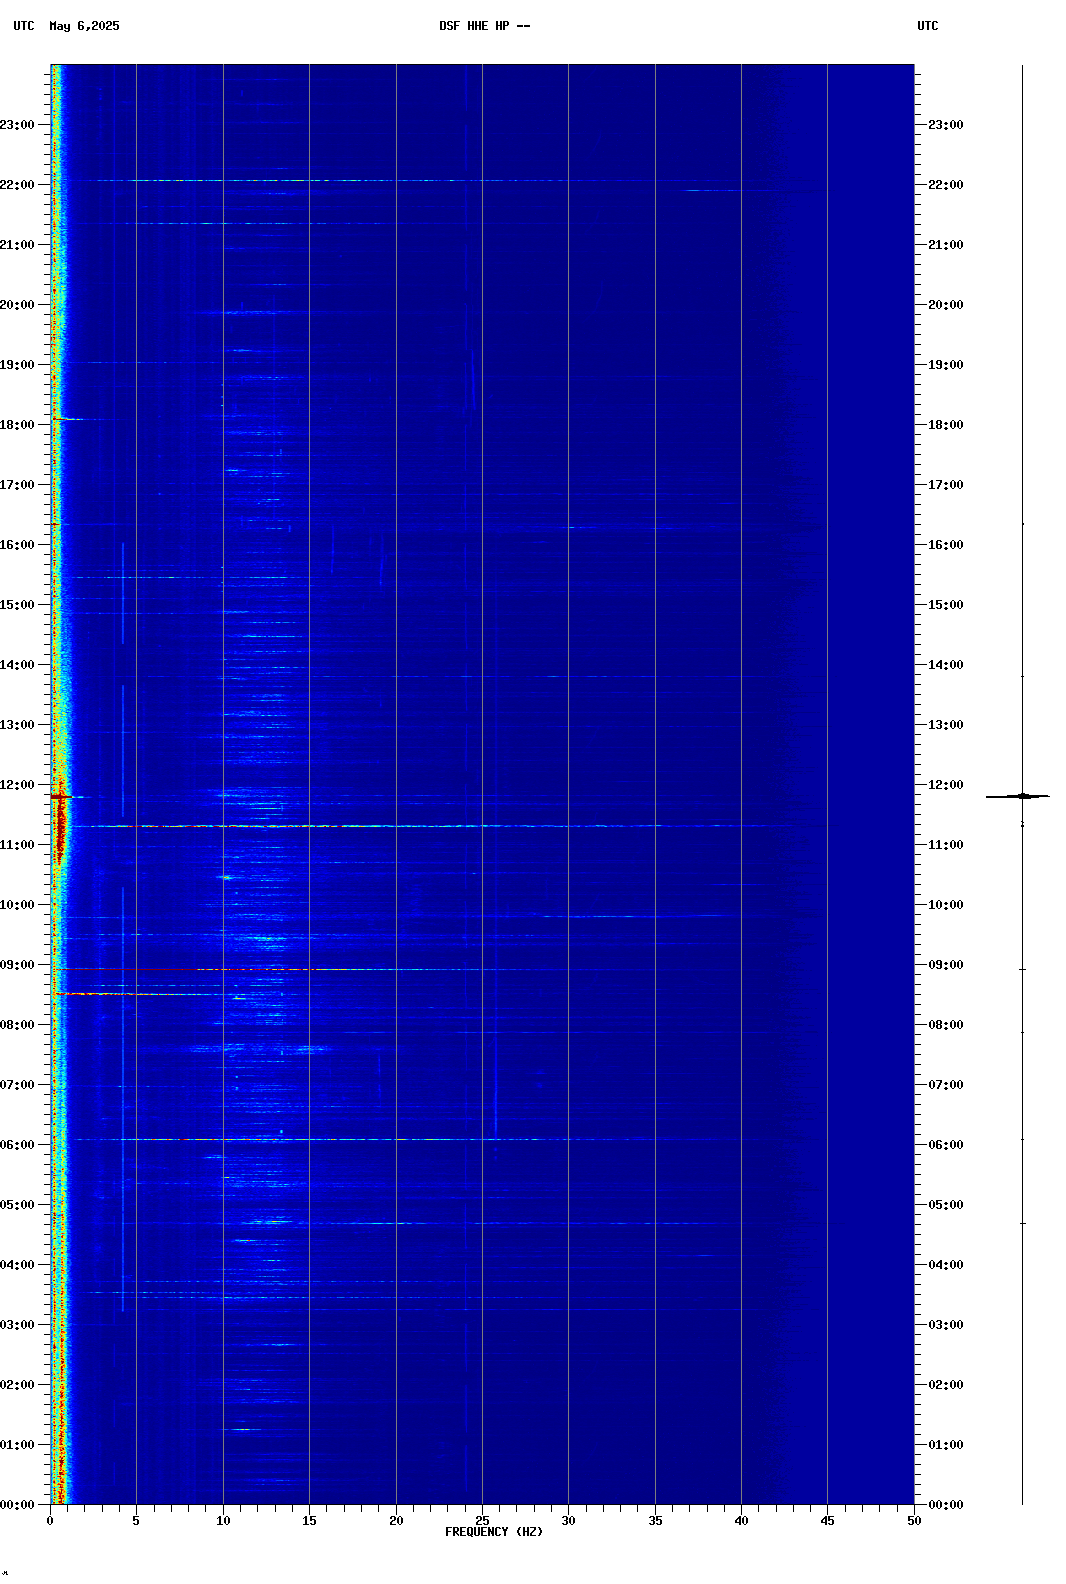Click "01:00" on the right time axis
1066x1584 pixels.
pyautogui.click(x=946, y=1445)
